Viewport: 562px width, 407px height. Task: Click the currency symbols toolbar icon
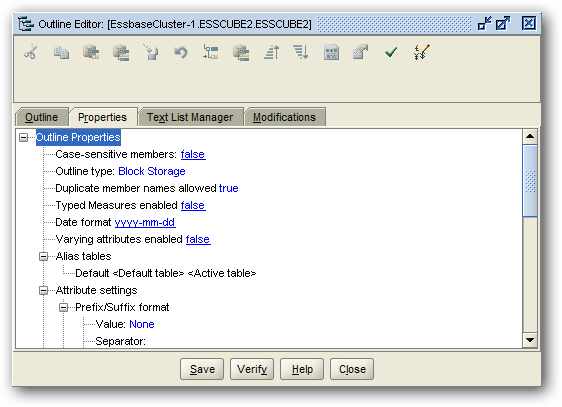click(x=421, y=52)
